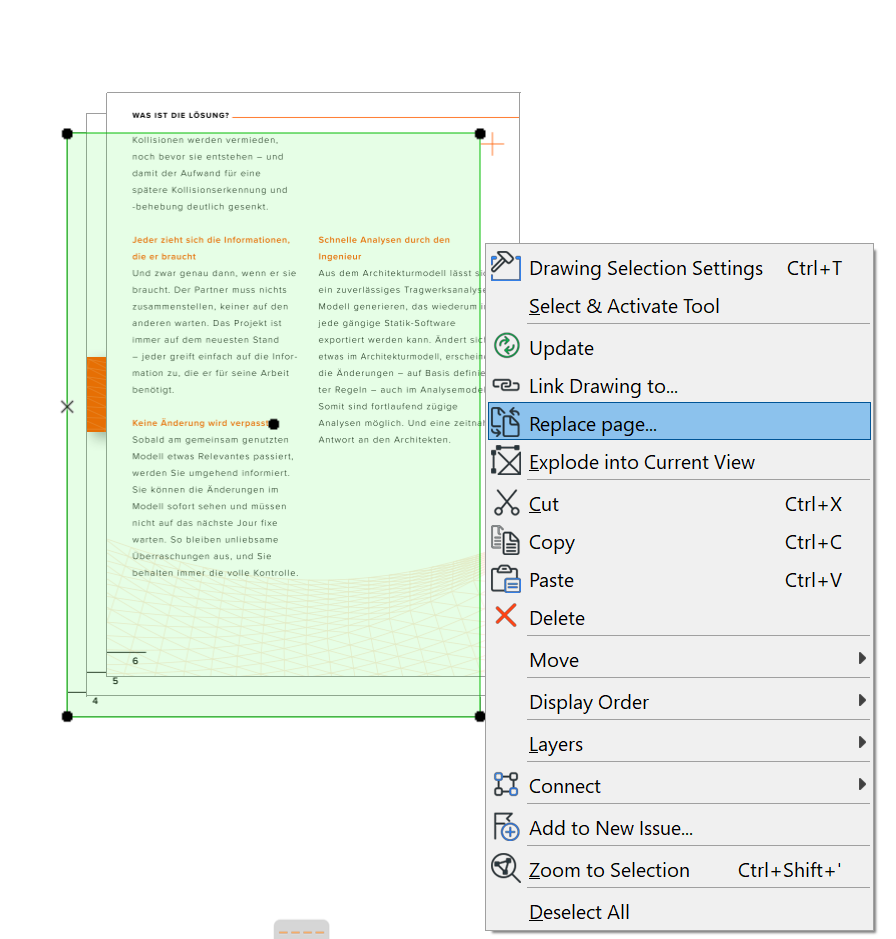Click the Replace page icon
The height and width of the screenshot is (939, 896).
tap(505, 422)
